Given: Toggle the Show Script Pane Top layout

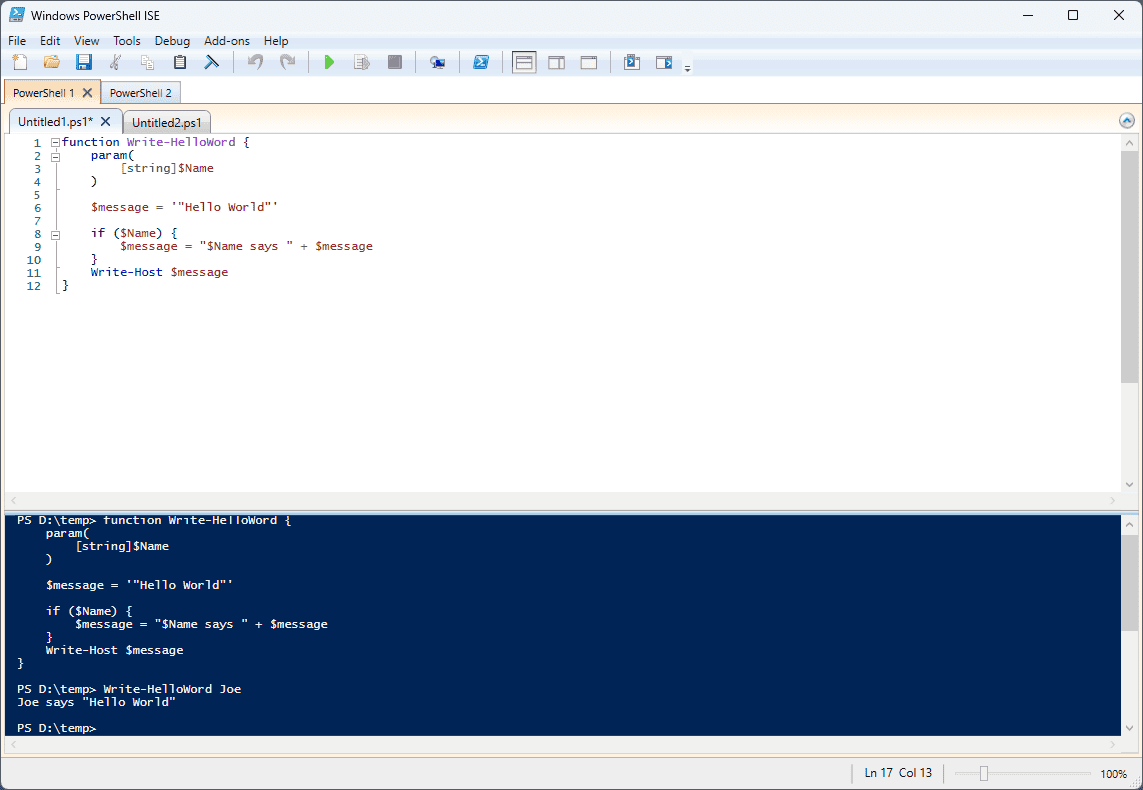Looking at the screenshot, I should (523, 62).
